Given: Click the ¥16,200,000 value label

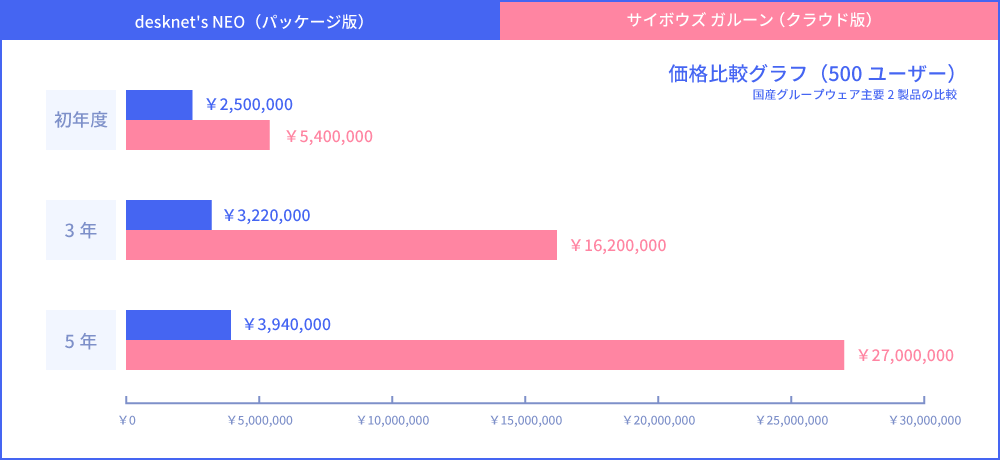Looking at the screenshot, I should coord(617,246).
